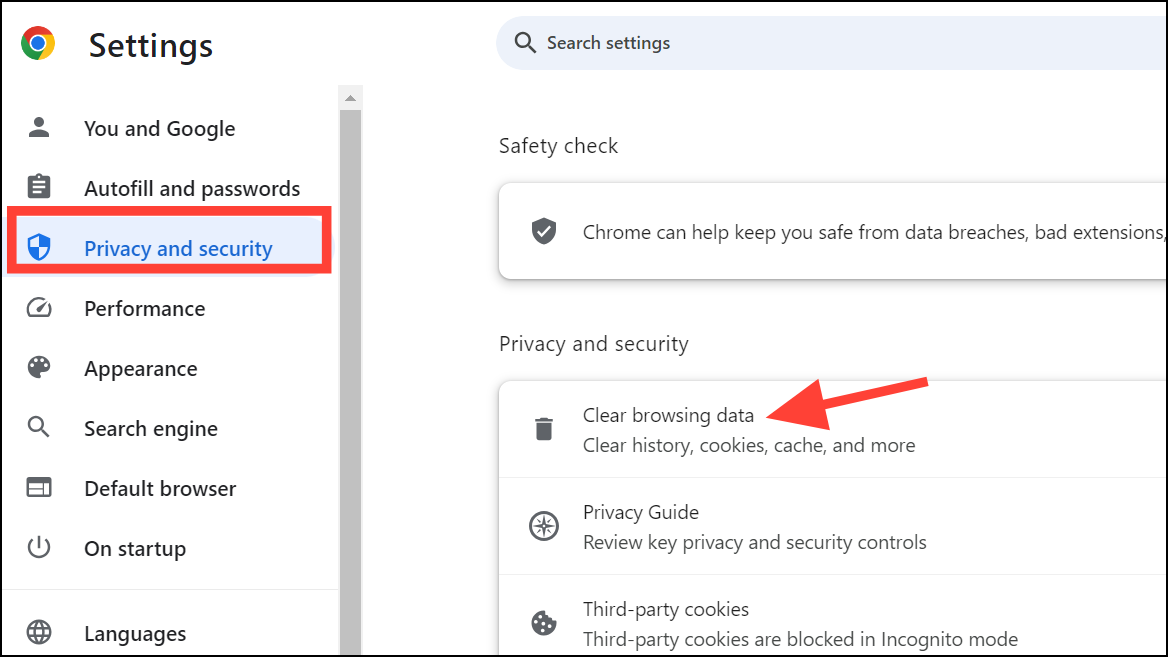Click the Privacy Guide compass icon

543,525
